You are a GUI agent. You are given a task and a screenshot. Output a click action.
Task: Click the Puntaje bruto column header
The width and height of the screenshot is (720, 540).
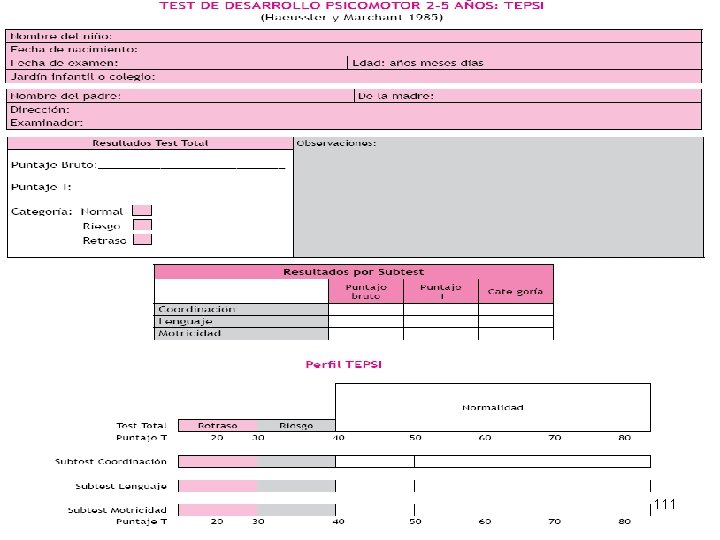(x=366, y=291)
